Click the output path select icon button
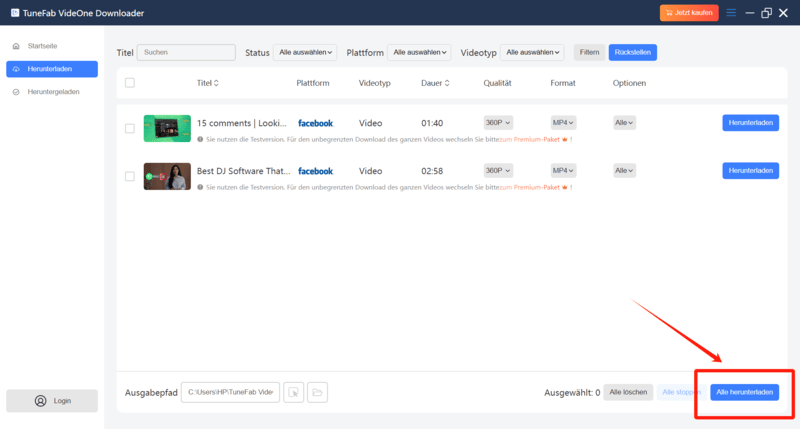Viewport: 800px width, 429px height. 294,392
